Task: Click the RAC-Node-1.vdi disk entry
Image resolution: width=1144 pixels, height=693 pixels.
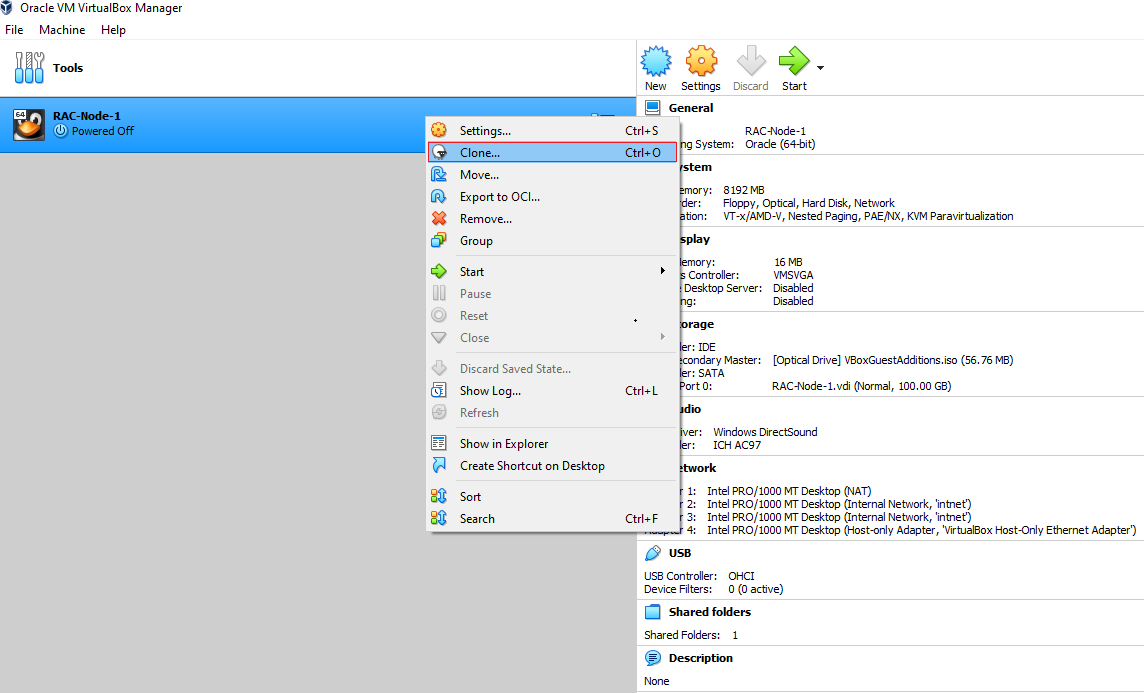Action: click(862, 386)
